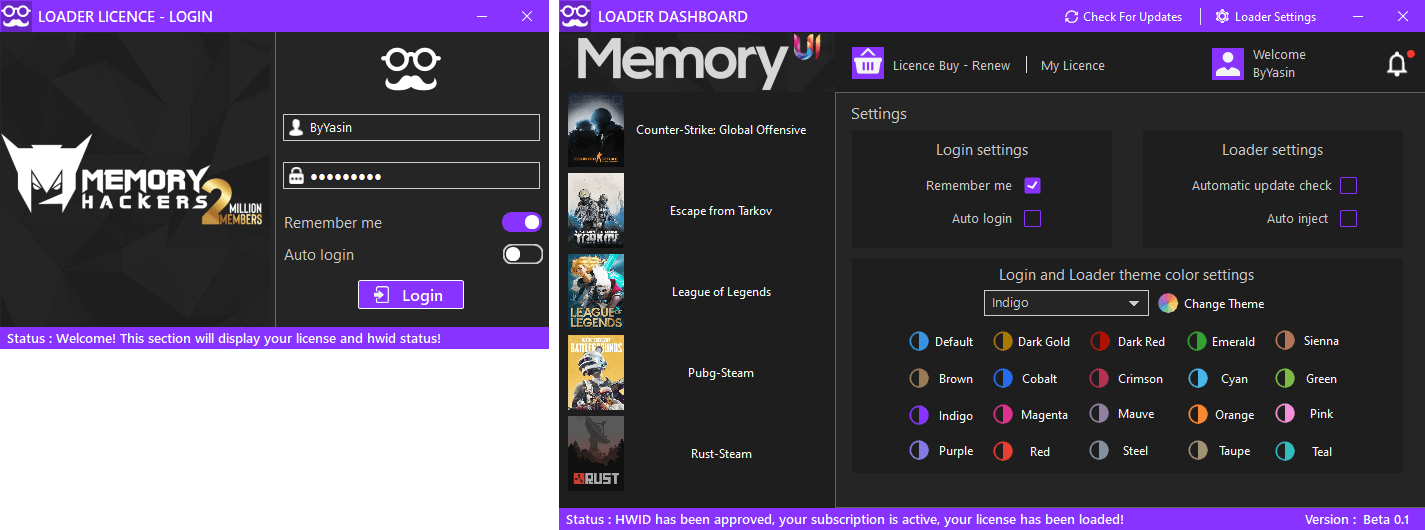
Task: Pick the Magenta theme color swatch
Action: 1002,414
